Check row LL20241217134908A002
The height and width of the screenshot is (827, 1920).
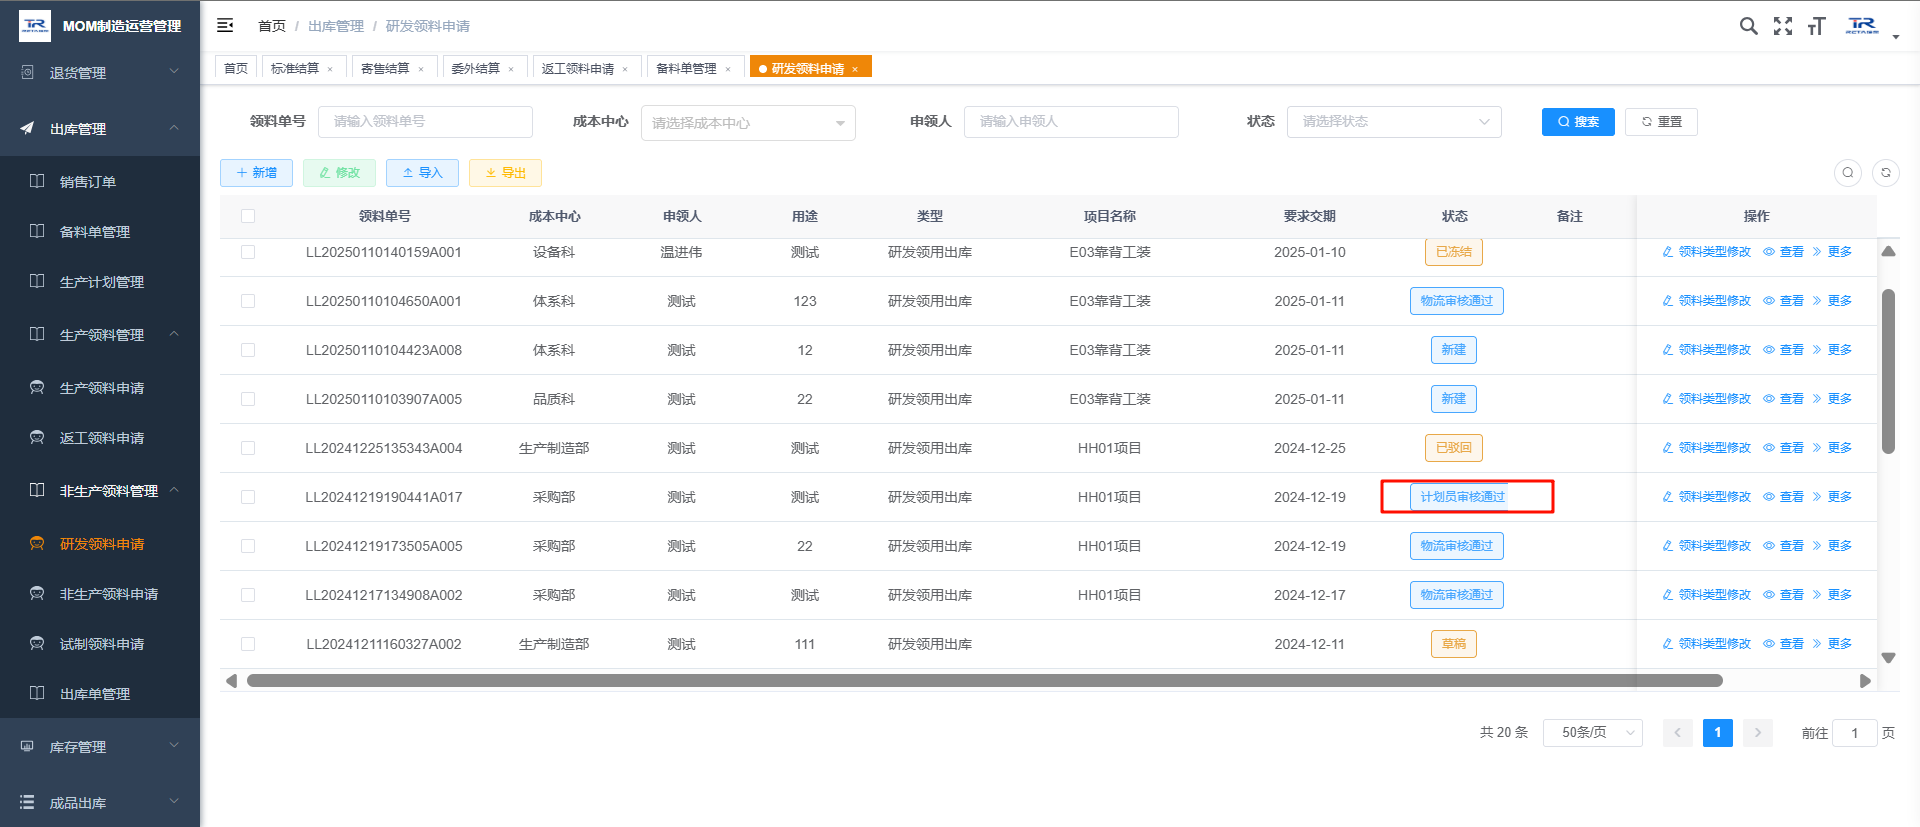click(x=248, y=595)
